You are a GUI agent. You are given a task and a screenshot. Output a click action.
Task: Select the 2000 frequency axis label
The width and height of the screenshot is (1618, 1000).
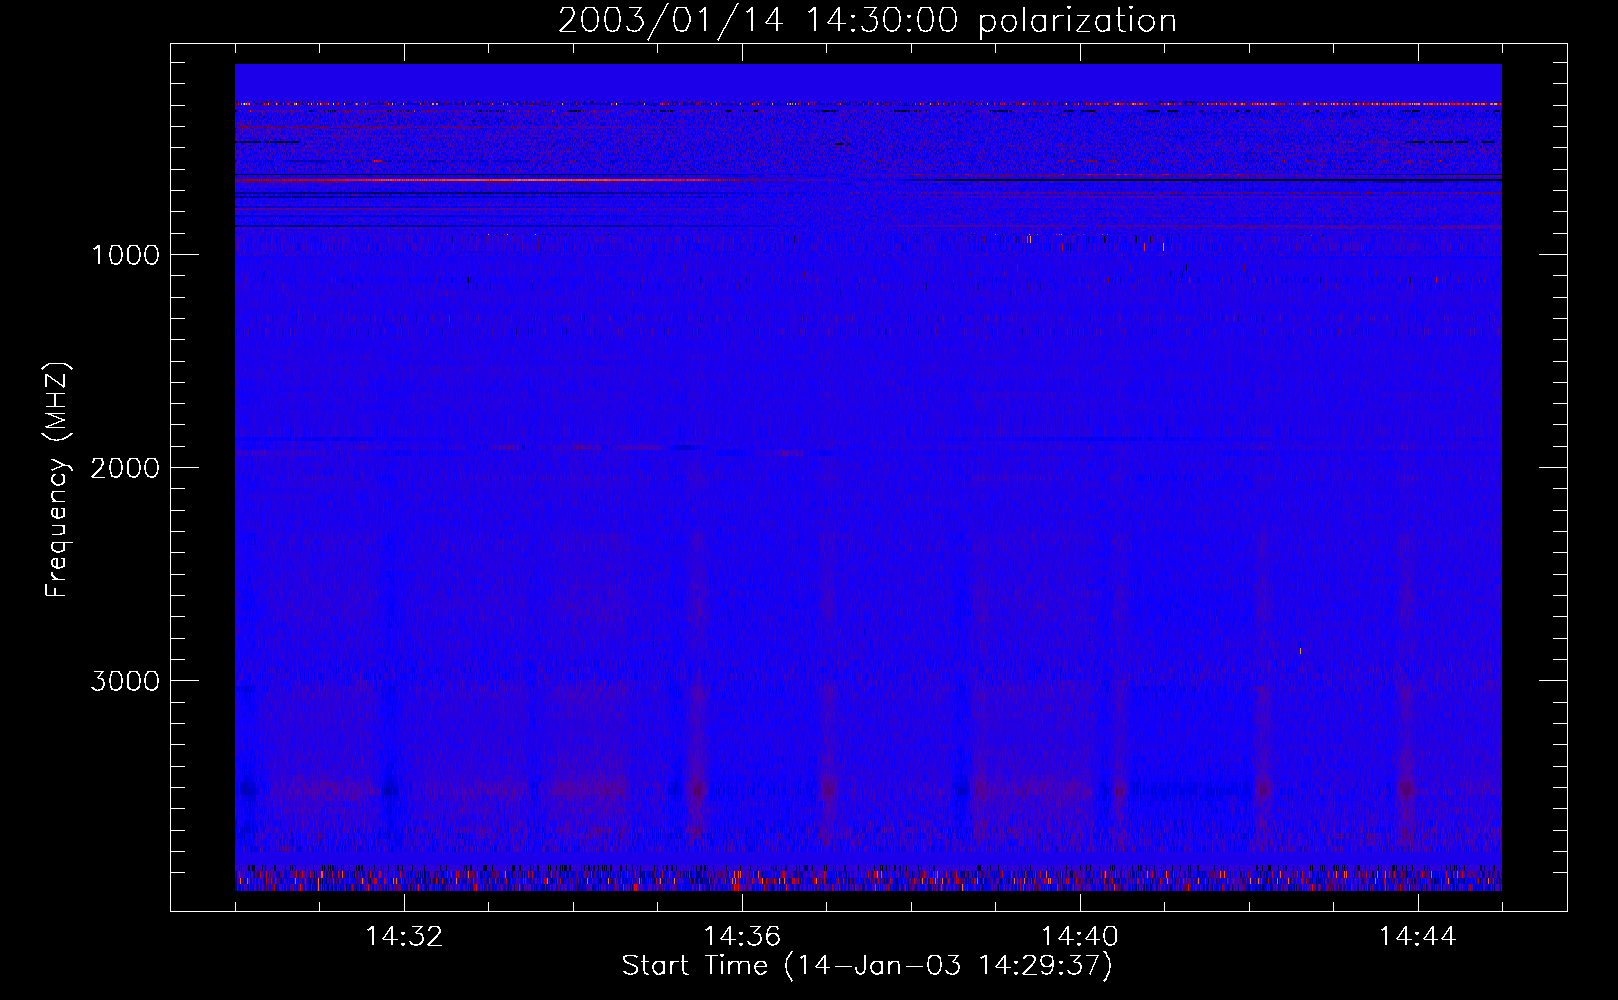(x=125, y=468)
